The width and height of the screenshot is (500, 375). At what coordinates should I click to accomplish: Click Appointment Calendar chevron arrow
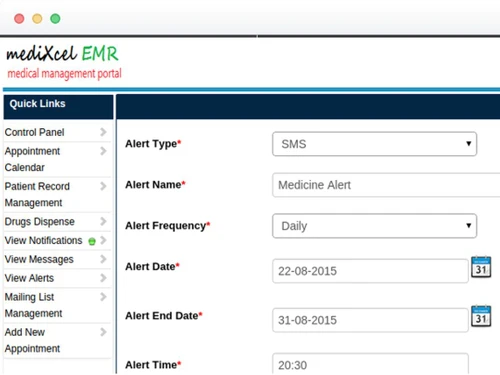coord(103,151)
